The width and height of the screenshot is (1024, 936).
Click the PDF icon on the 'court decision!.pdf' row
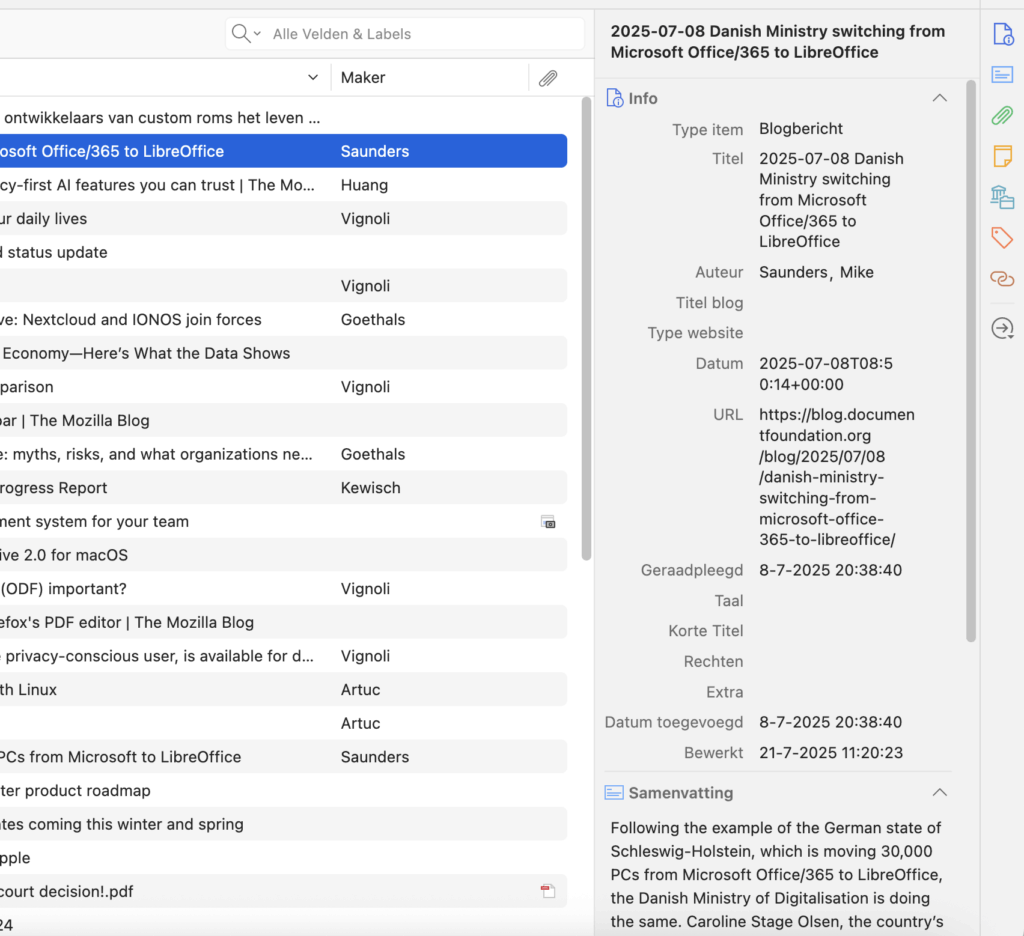[x=548, y=892]
